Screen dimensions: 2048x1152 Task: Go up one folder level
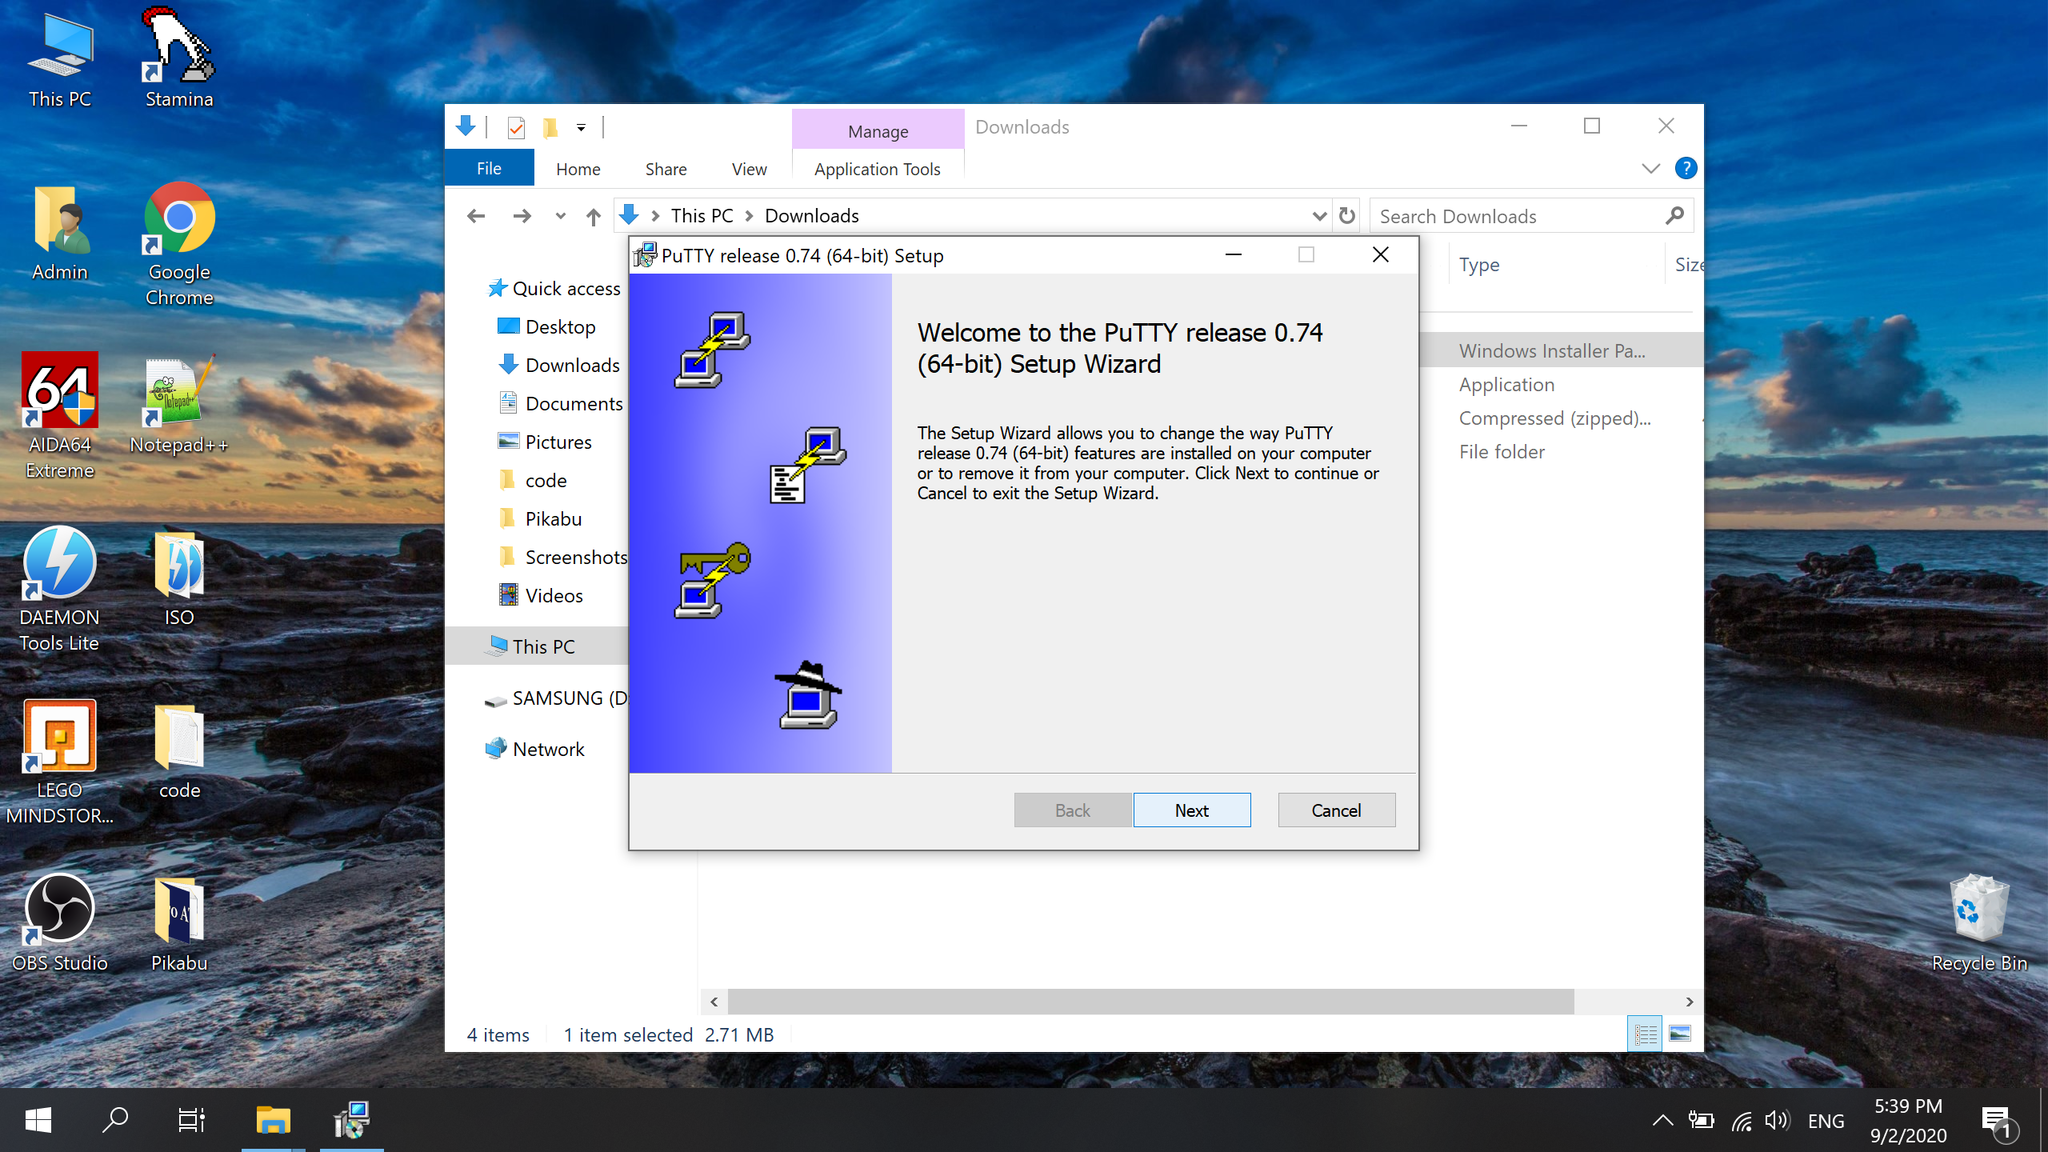(x=593, y=216)
